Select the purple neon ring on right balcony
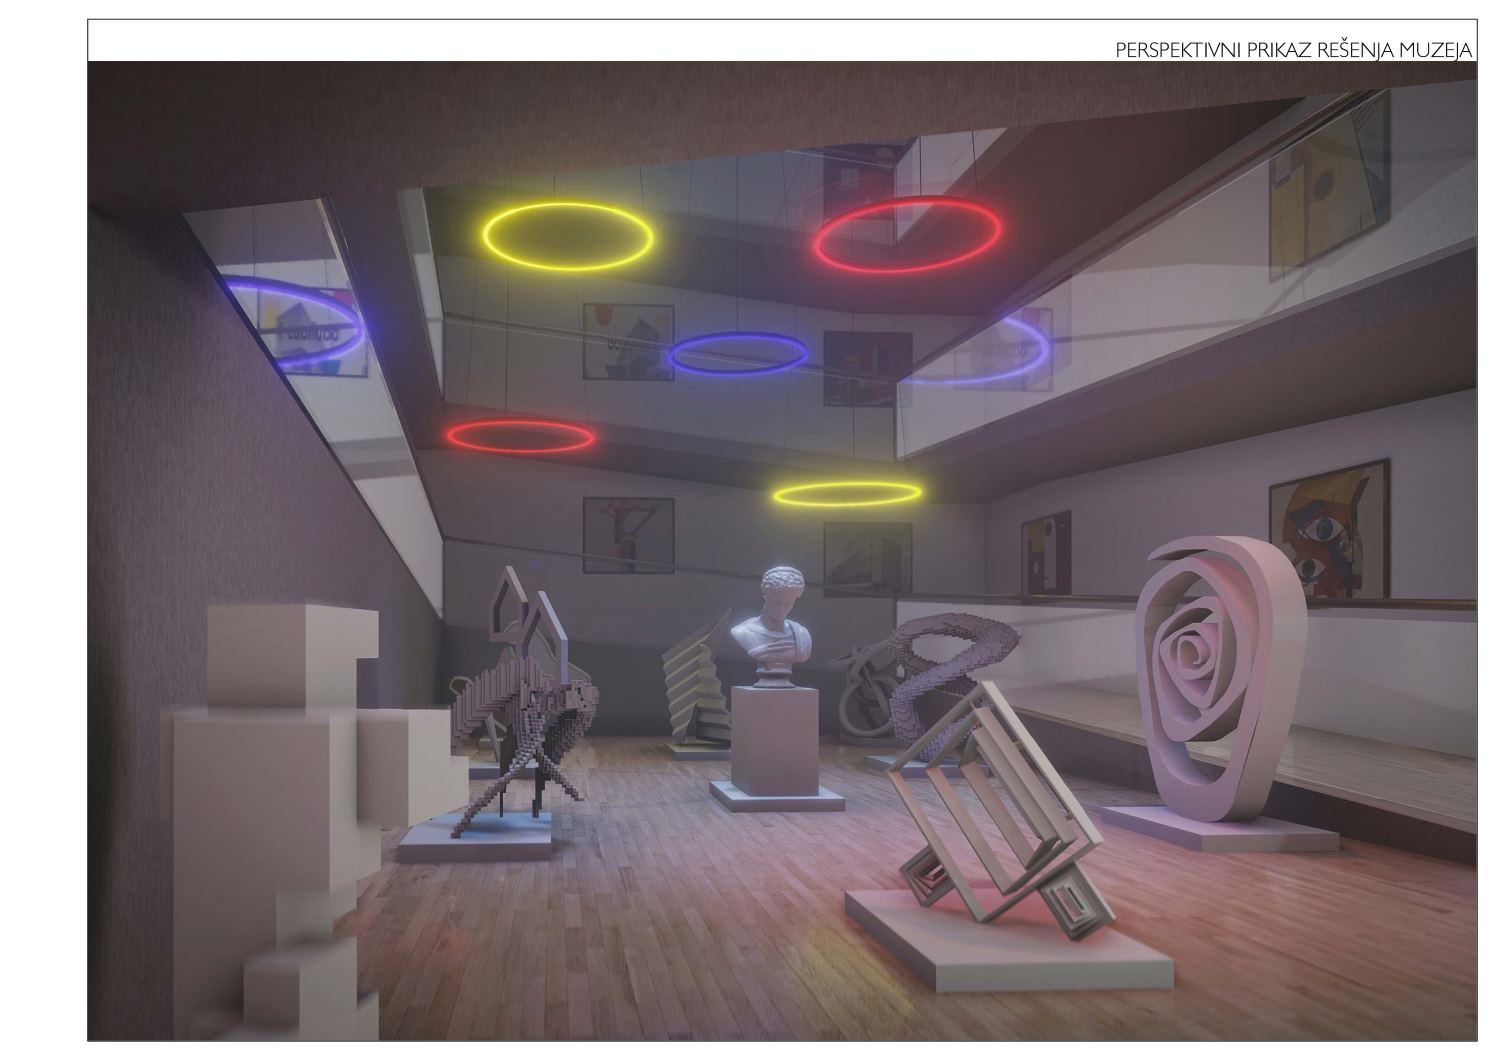 pos(990,350)
